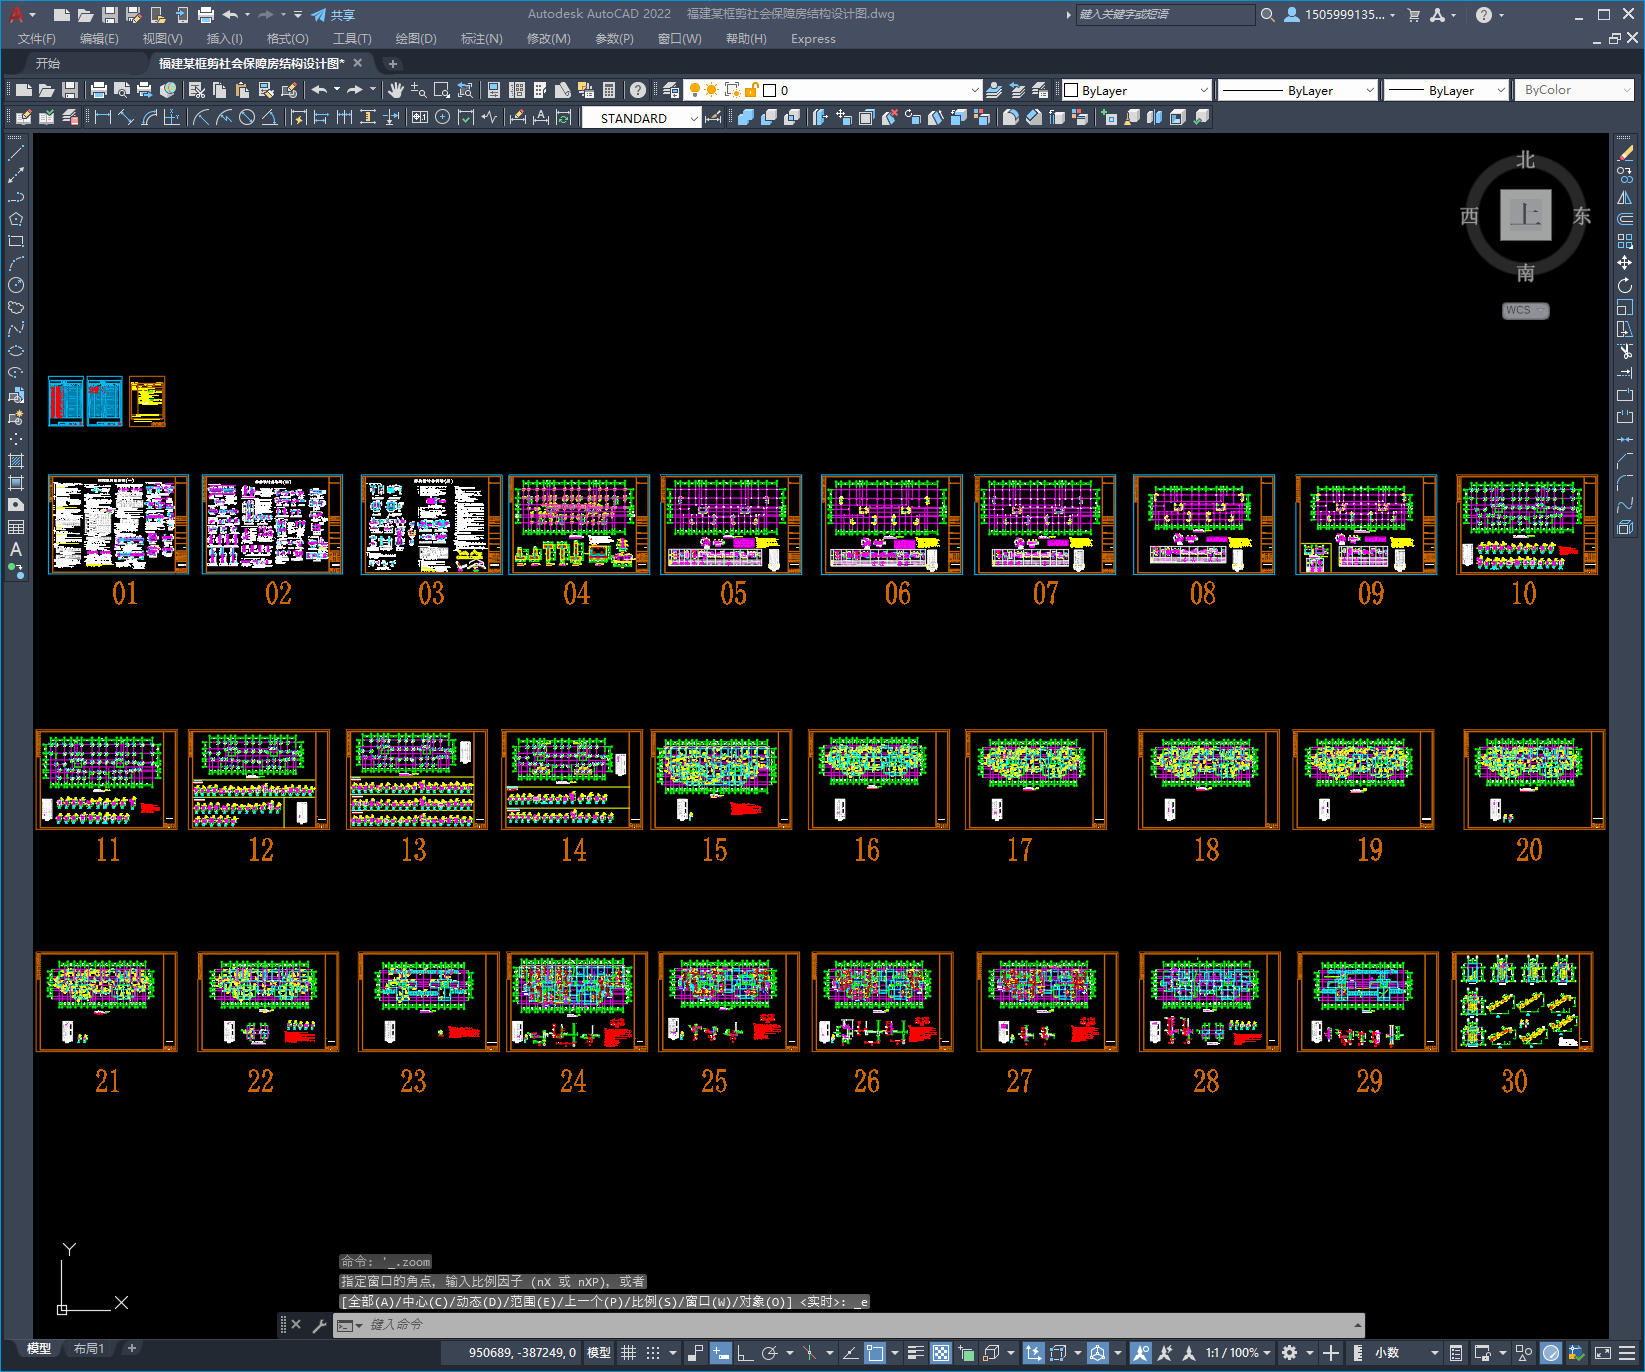Open the 绘图(D) menu

416,39
